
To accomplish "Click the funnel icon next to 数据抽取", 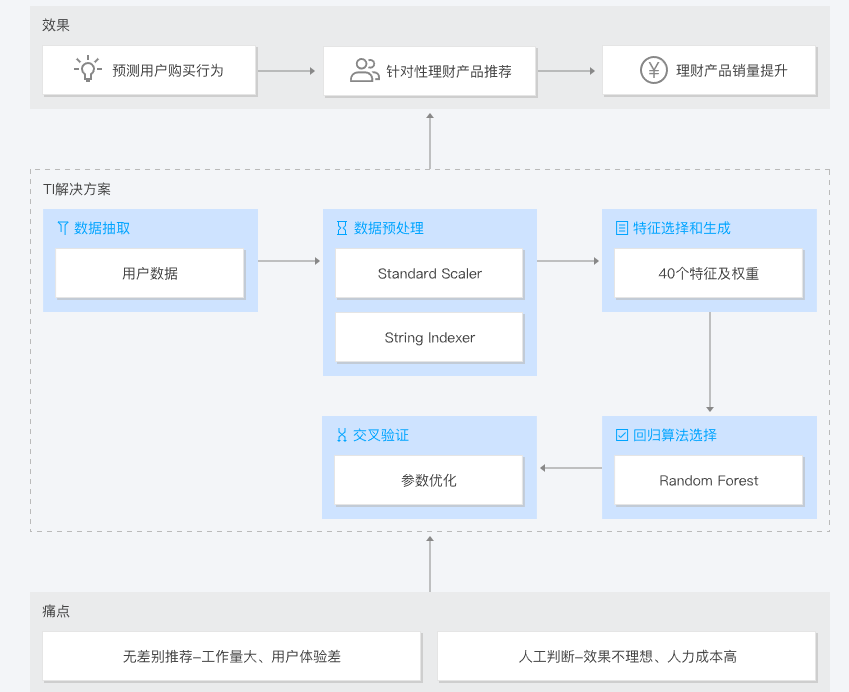I will [x=63, y=228].
